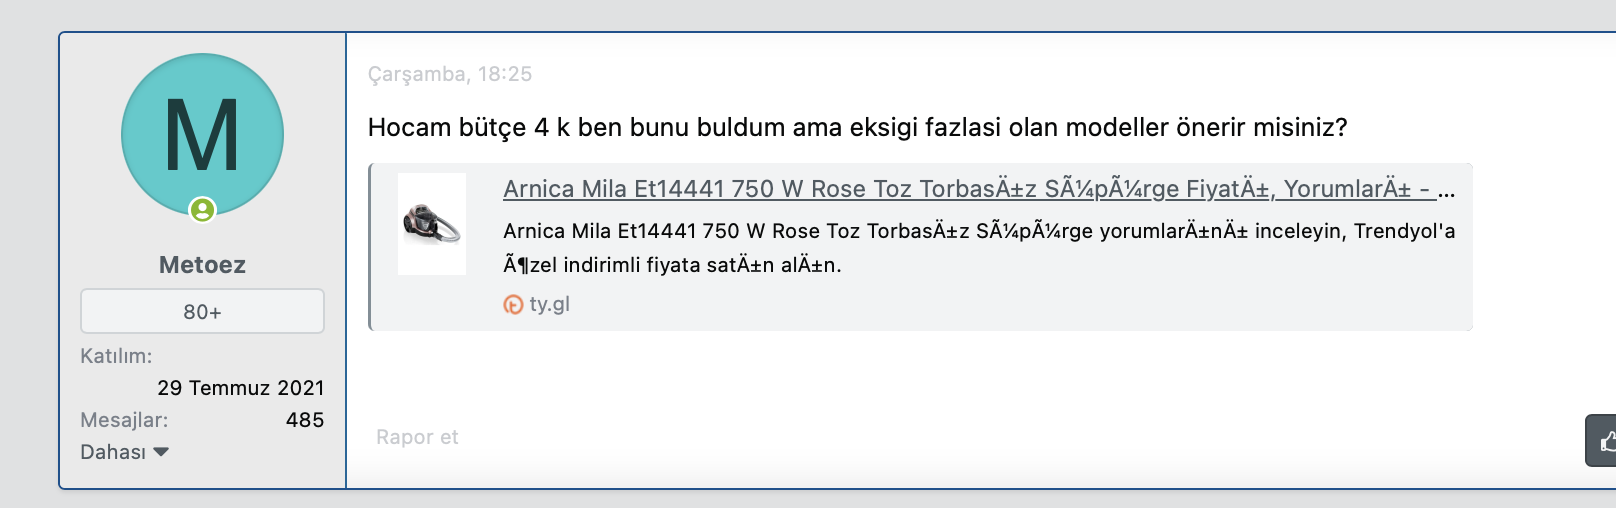Image resolution: width=1616 pixels, height=508 pixels.
Task: Click the 80+ user rank badge
Action: click(x=202, y=312)
